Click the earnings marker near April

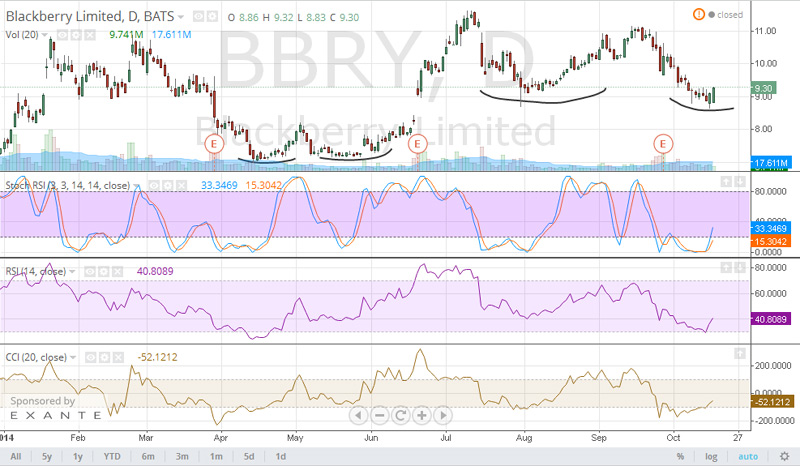point(214,144)
